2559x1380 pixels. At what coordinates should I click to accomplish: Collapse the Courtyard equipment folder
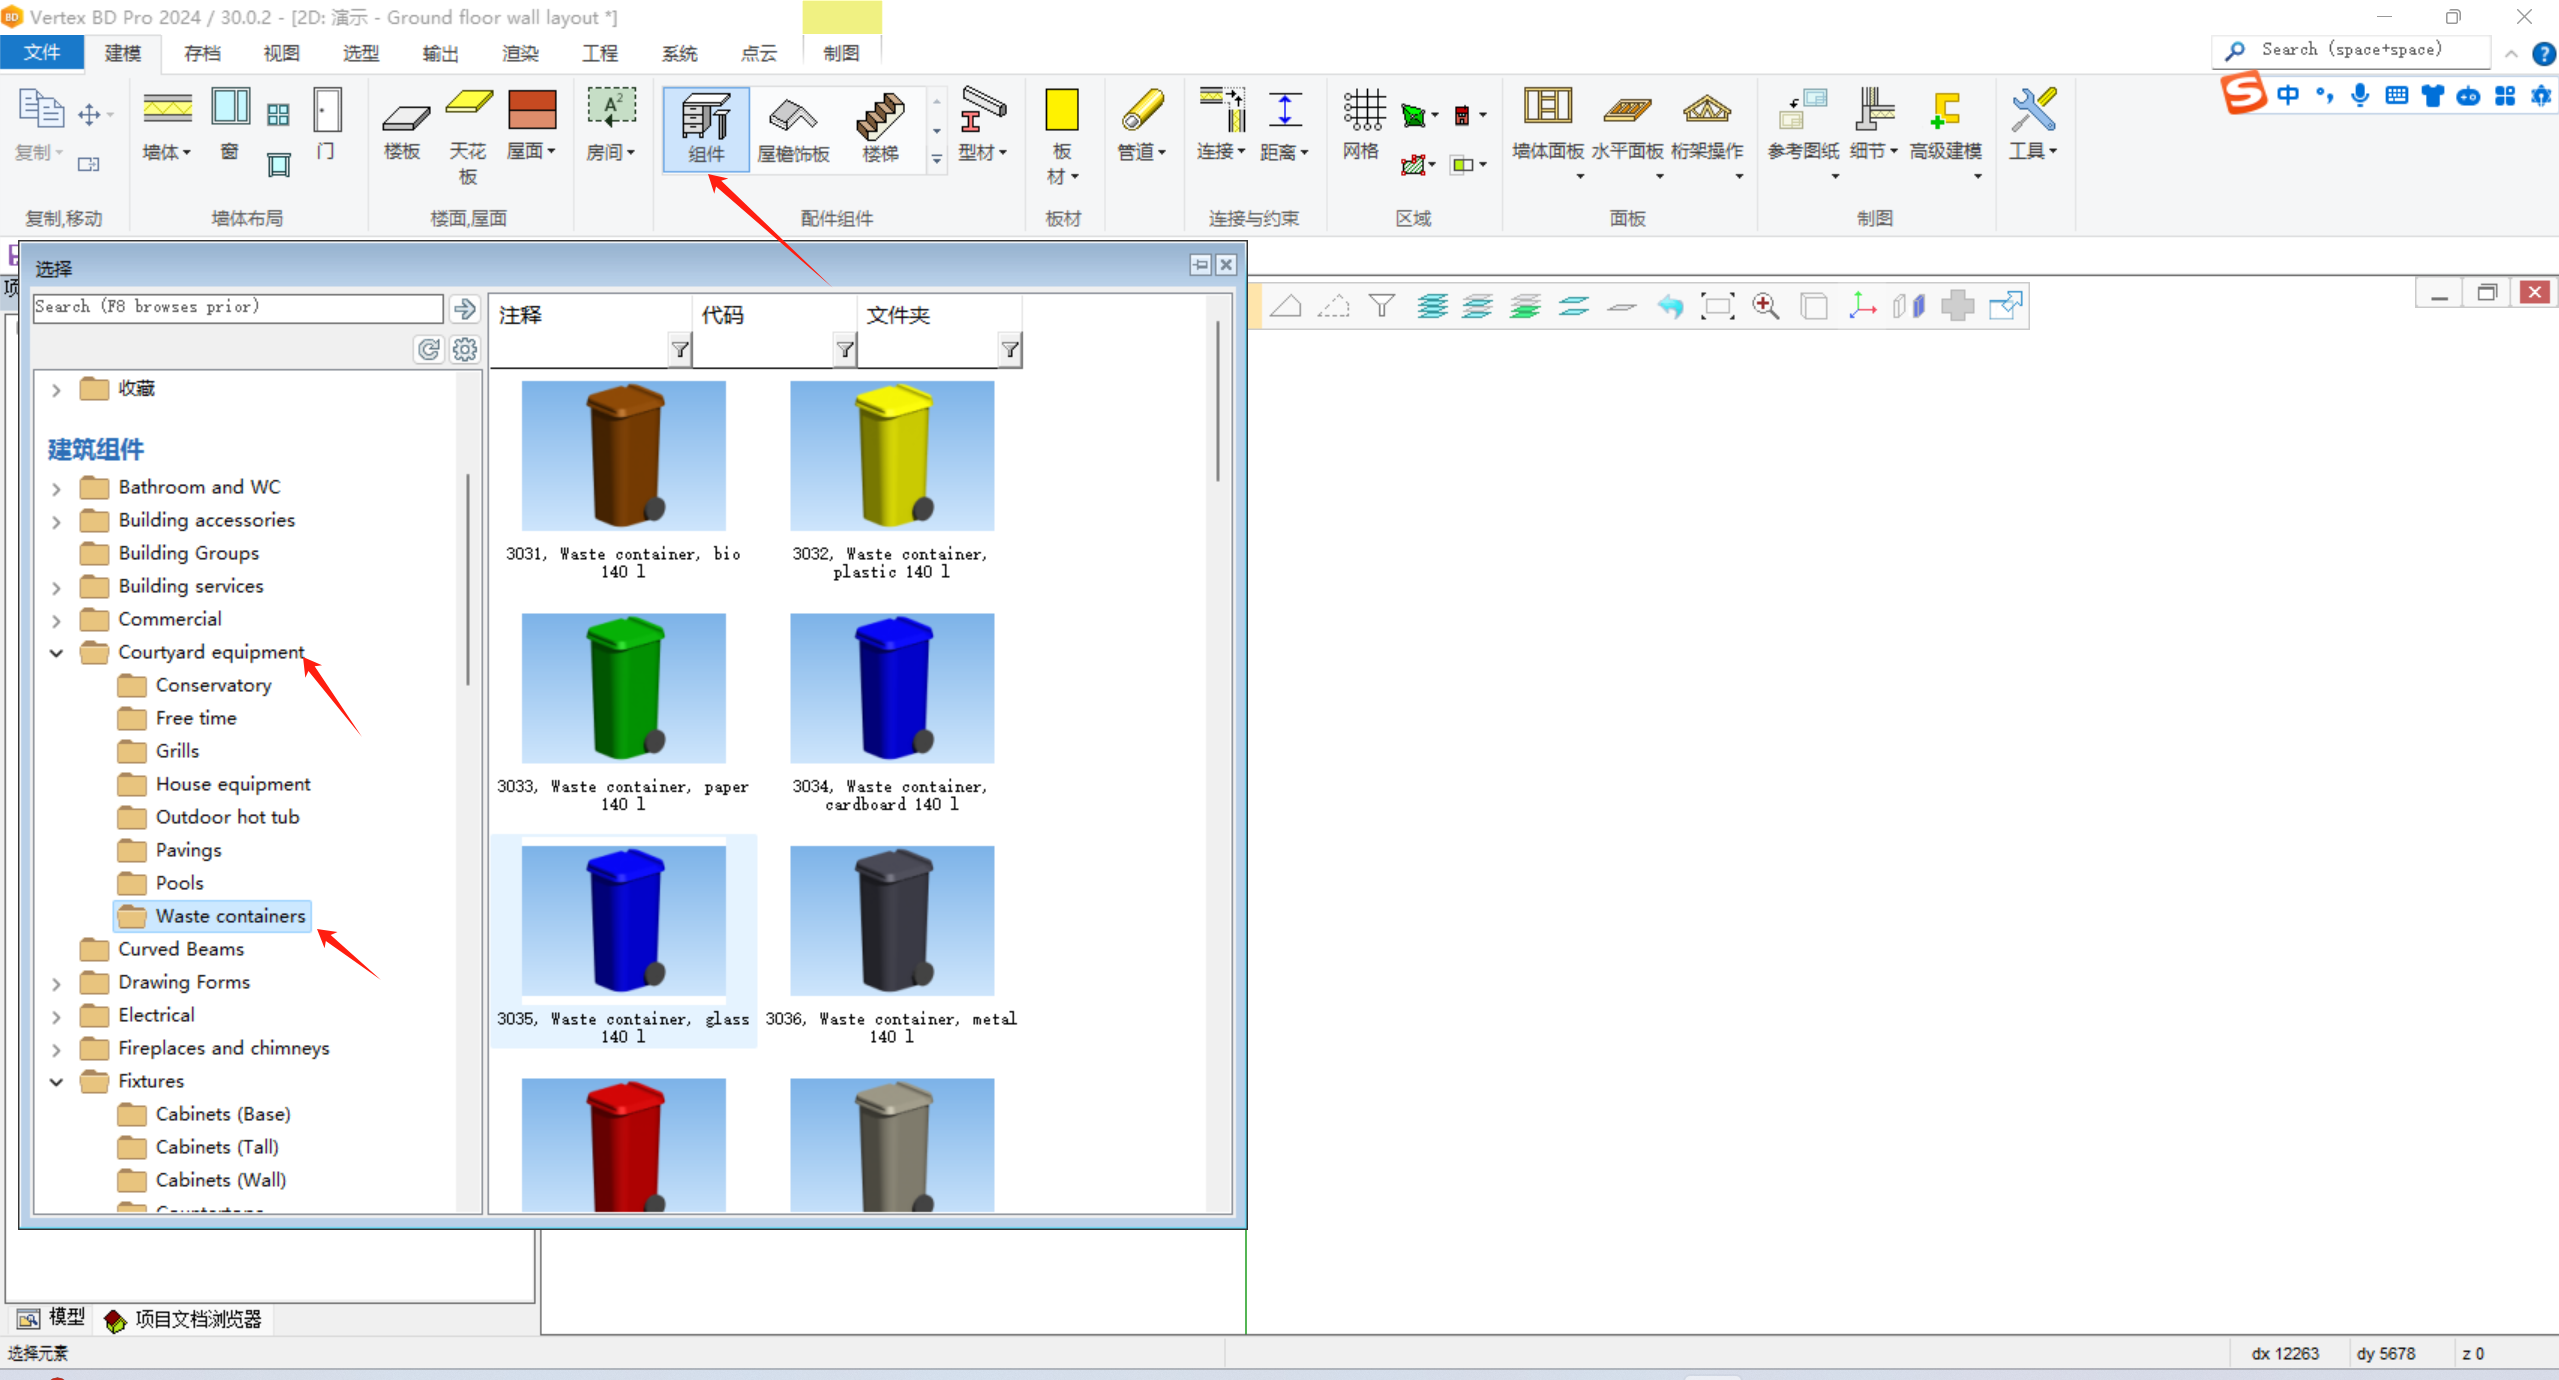coord(57,653)
